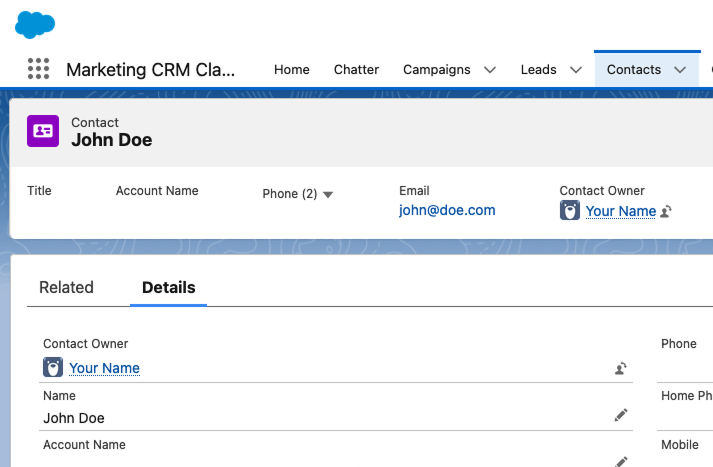Open the Chatter tab
This screenshot has height=467, width=713.
click(356, 70)
